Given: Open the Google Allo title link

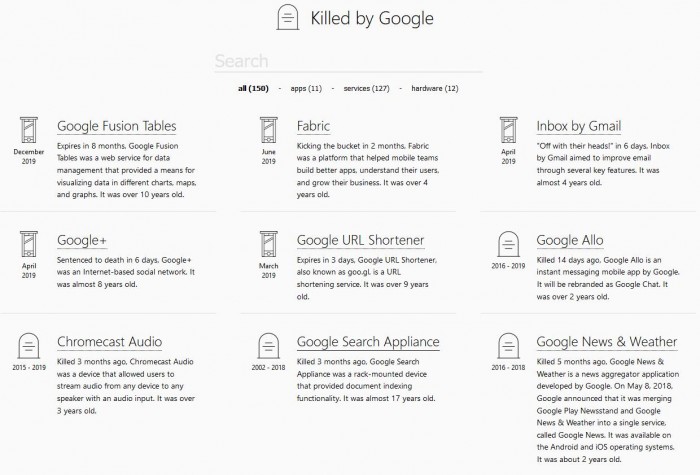Looking at the screenshot, I should [x=570, y=240].
